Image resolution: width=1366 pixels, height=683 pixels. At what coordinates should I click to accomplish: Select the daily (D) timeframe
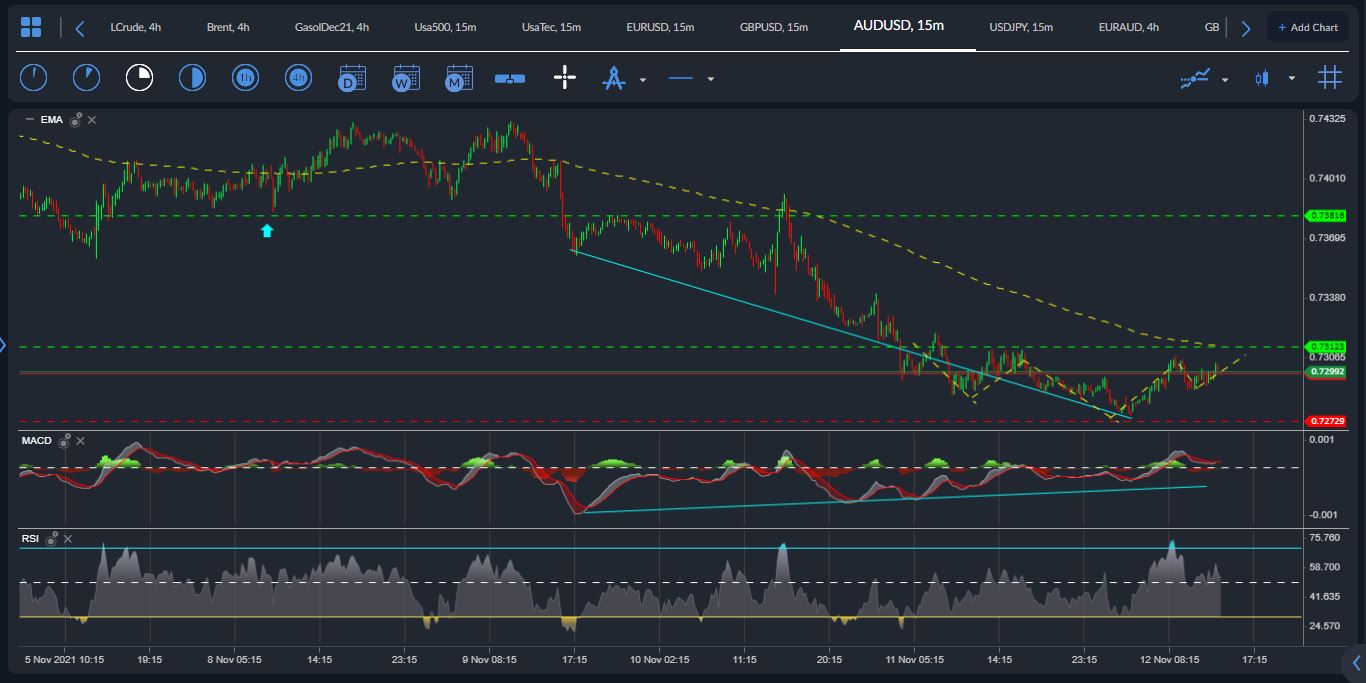coord(352,77)
